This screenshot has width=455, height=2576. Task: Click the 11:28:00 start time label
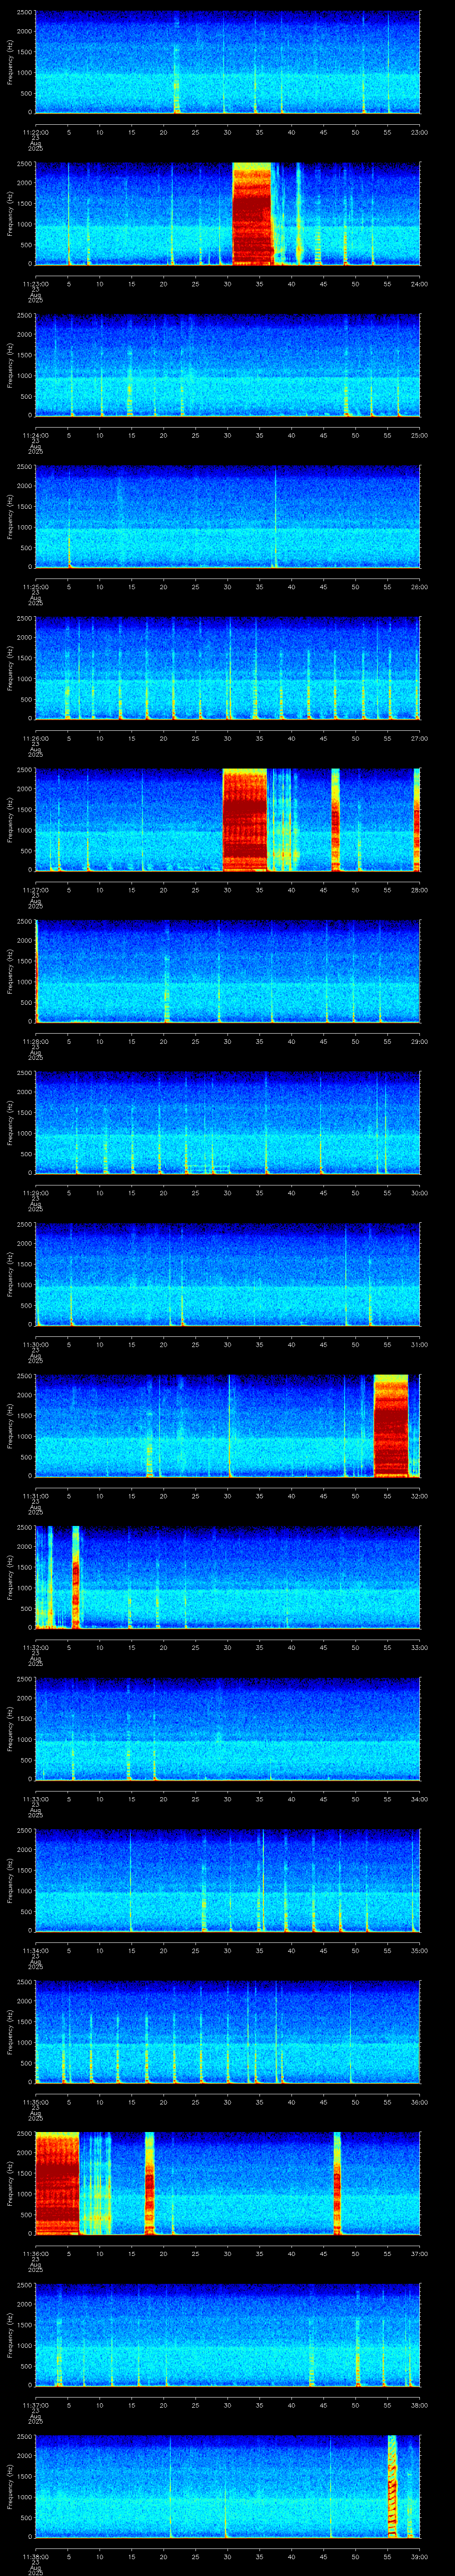tap(35, 1041)
